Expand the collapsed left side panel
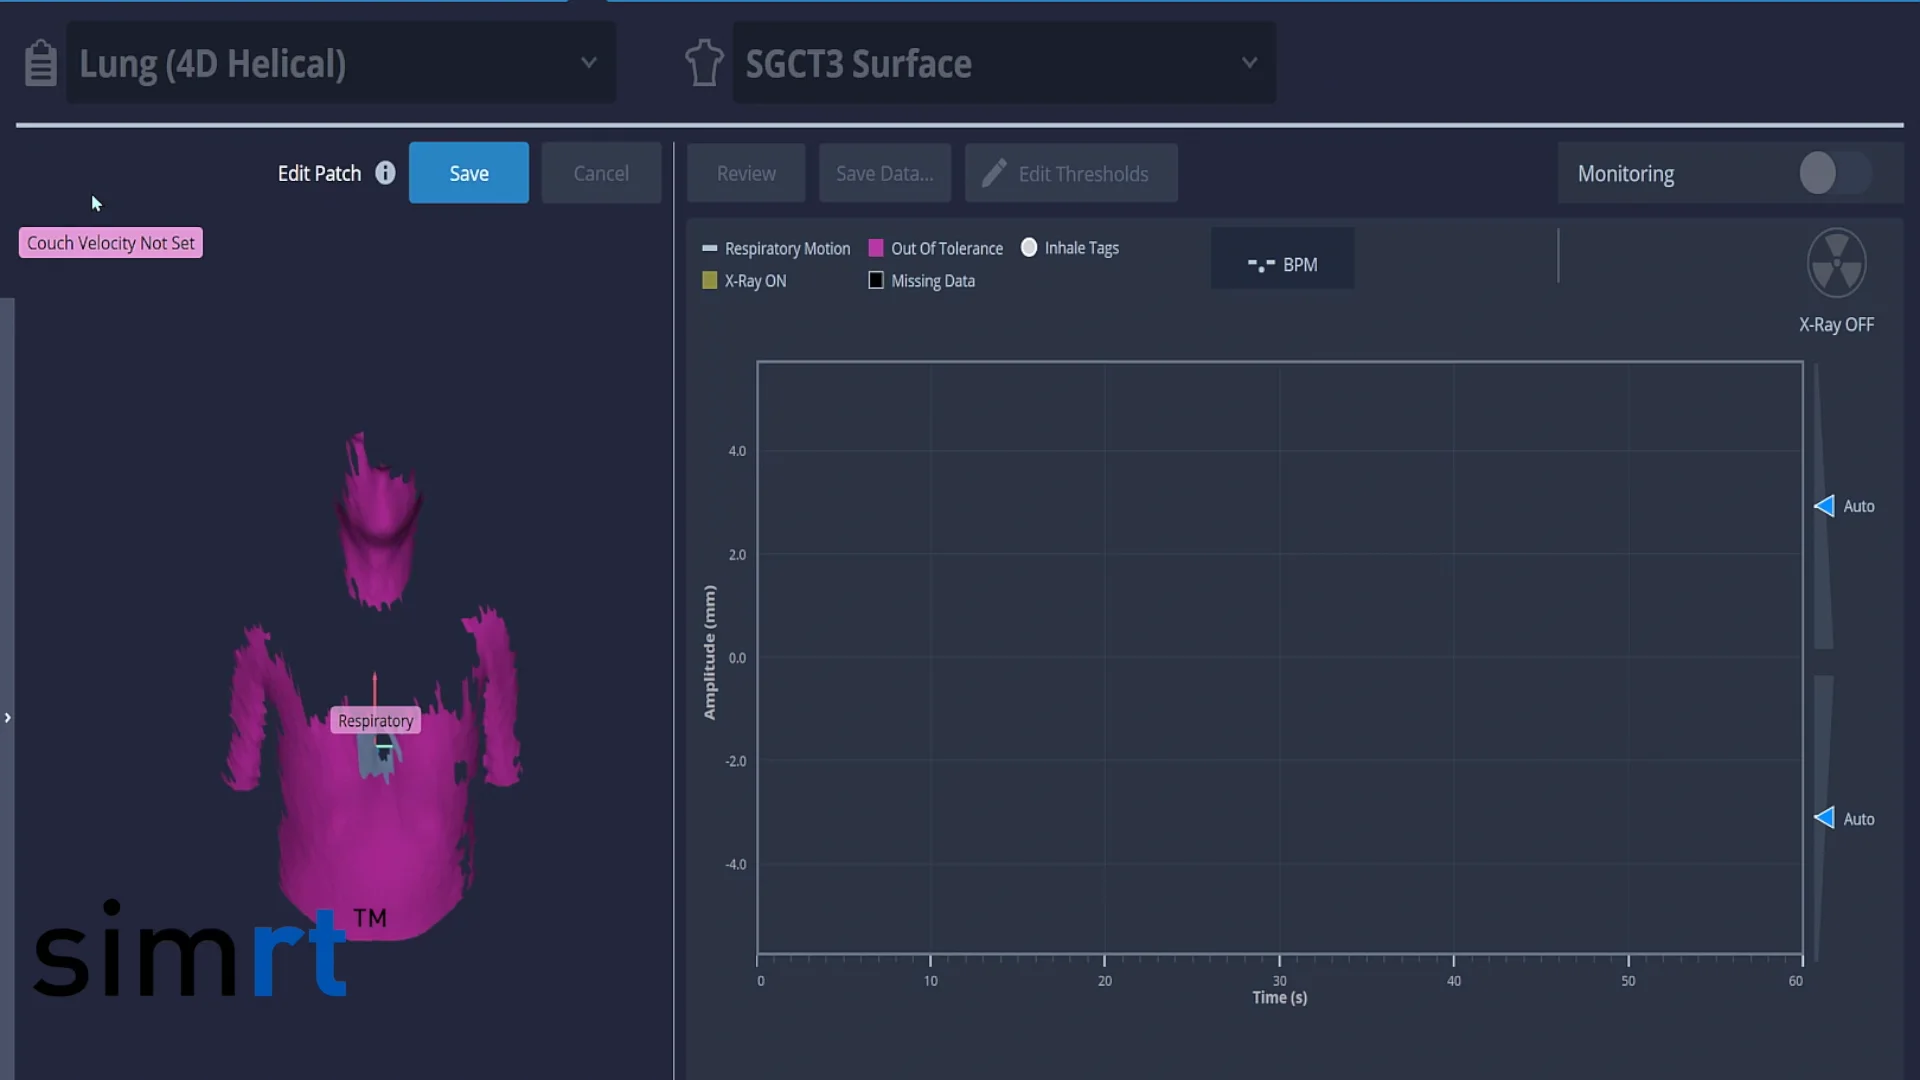The height and width of the screenshot is (1080, 1920). [x=8, y=718]
